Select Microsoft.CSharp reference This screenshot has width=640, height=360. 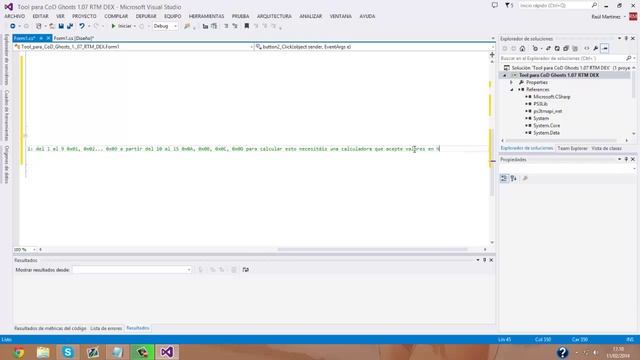[552, 97]
